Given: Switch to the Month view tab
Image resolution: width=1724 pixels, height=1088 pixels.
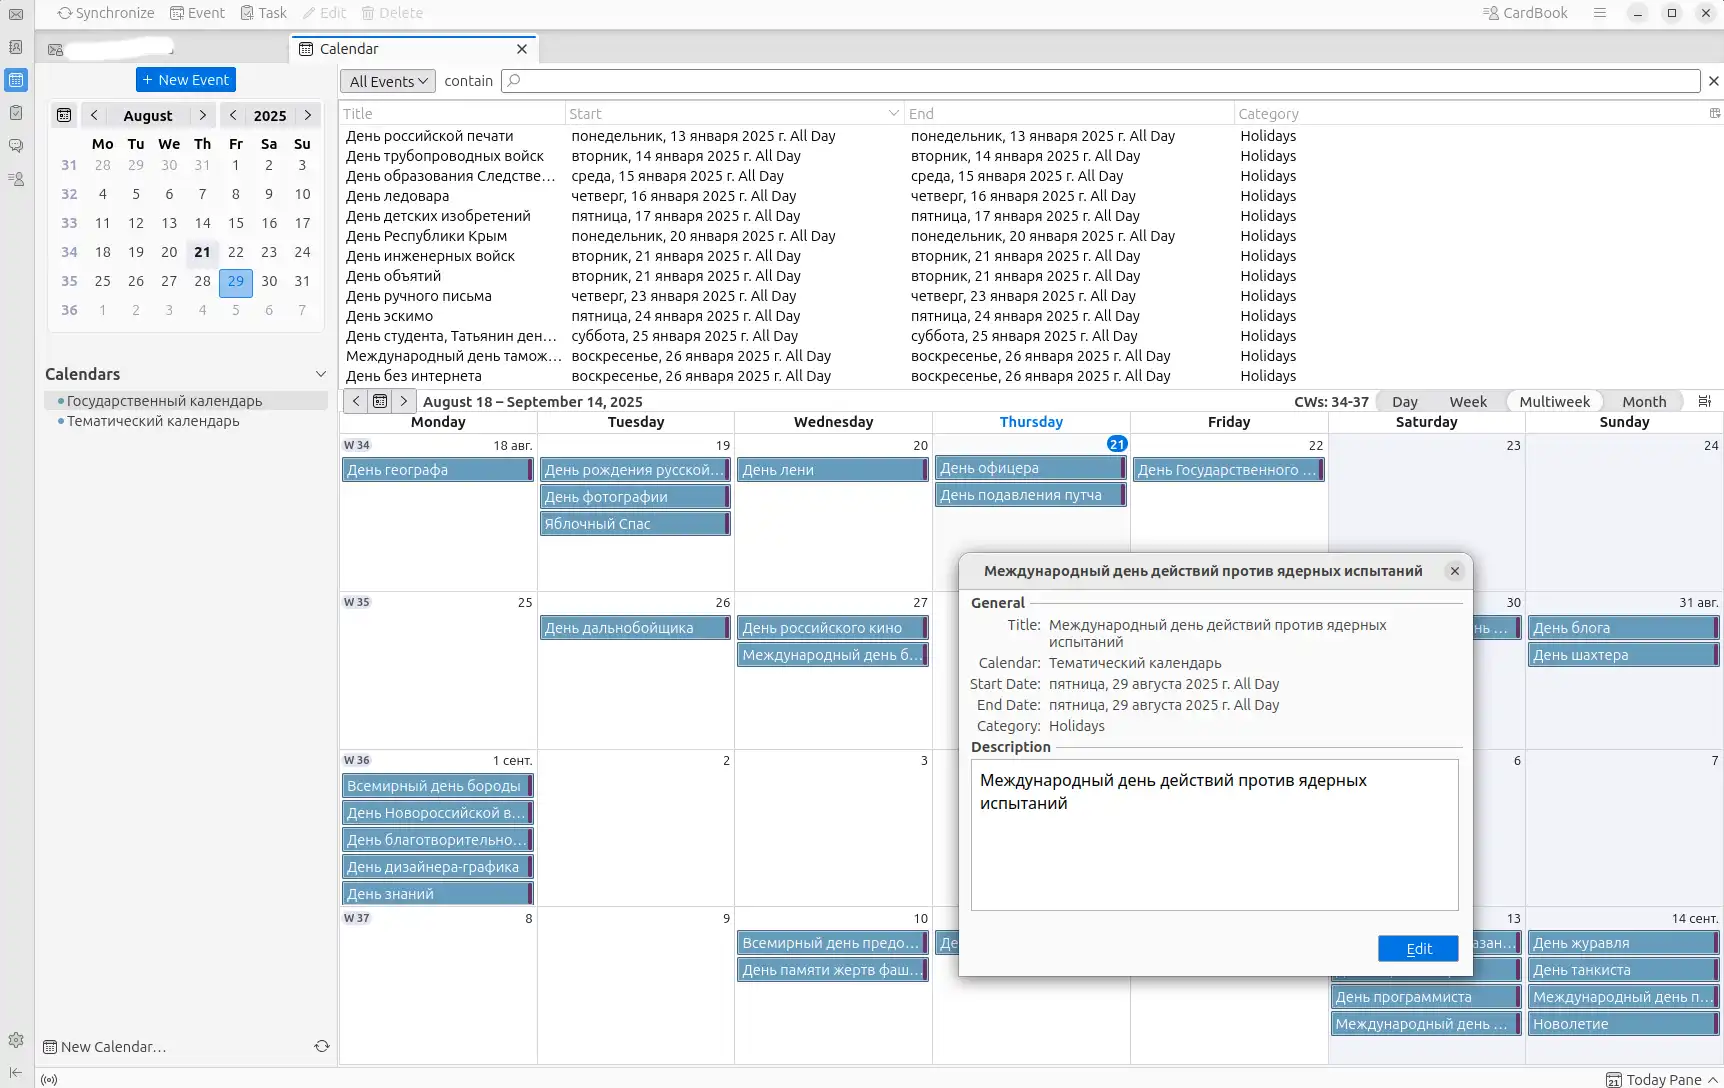Looking at the screenshot, I should pos(1643,401).
